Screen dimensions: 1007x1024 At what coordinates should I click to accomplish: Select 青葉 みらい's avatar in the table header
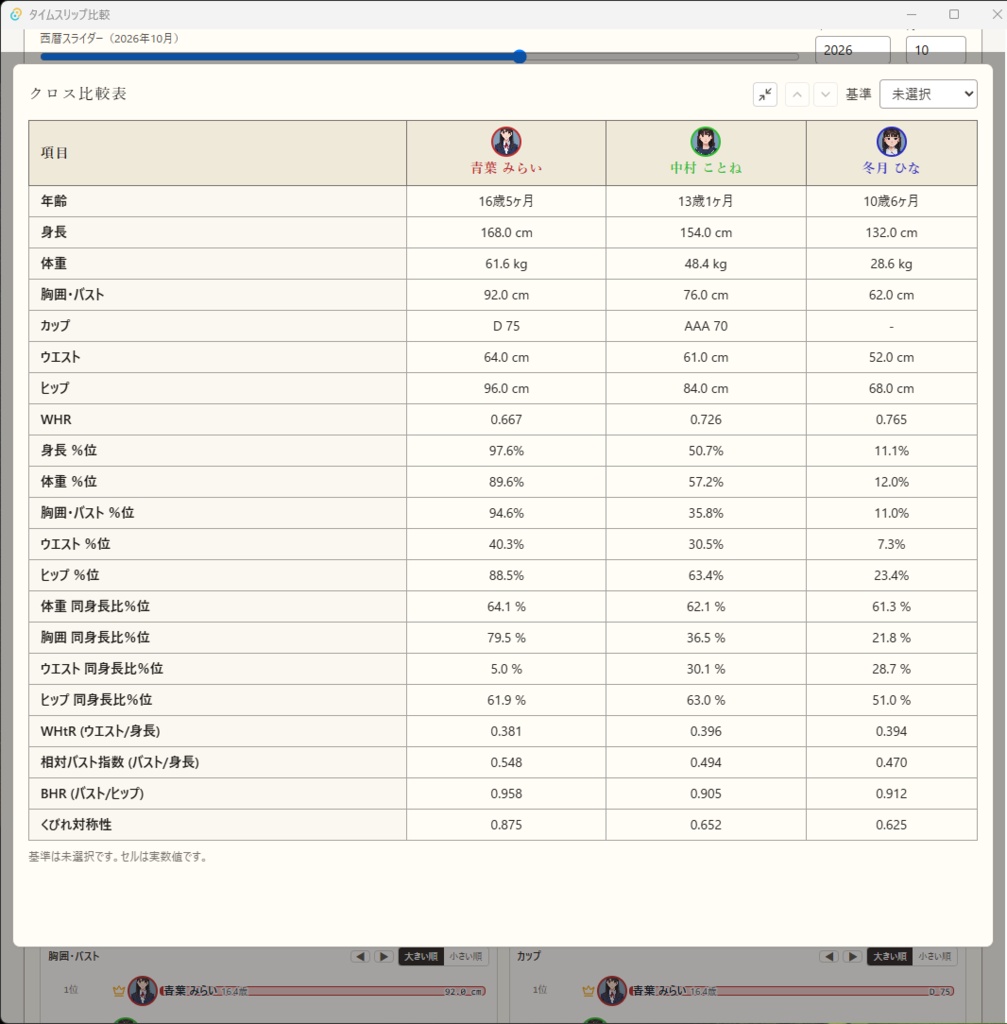coord(506,142)
